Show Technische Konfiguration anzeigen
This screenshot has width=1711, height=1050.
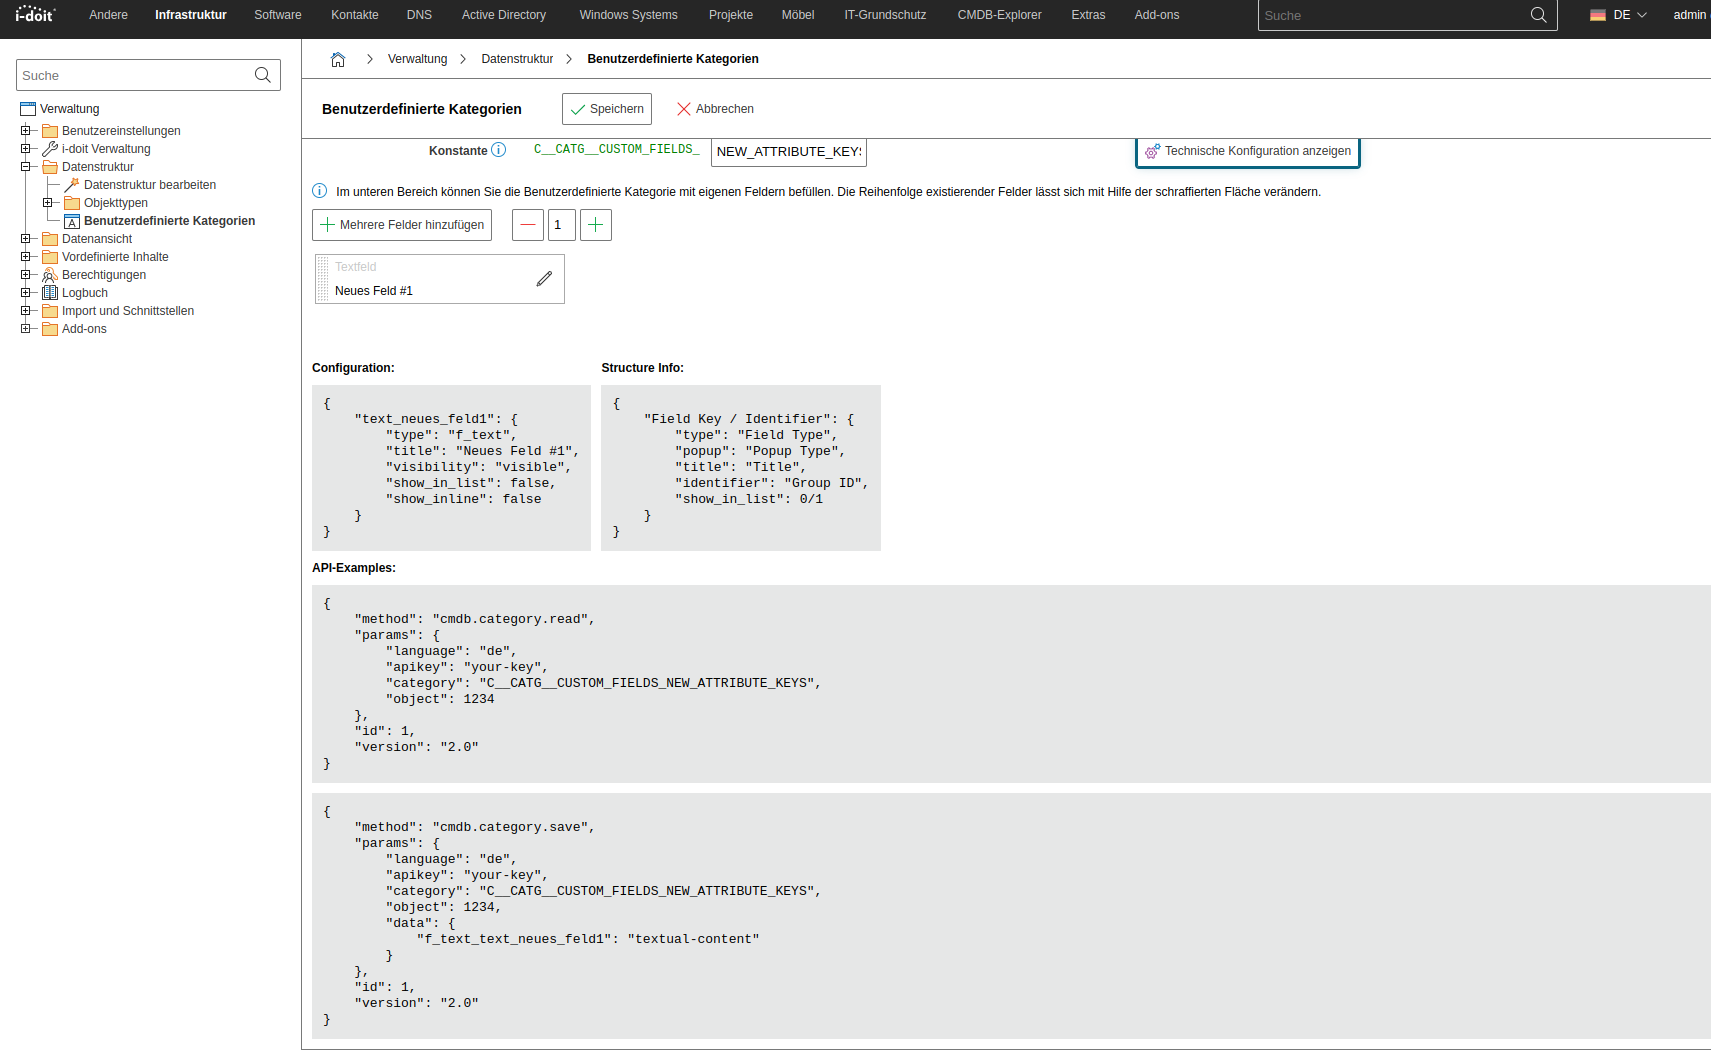1247,151
